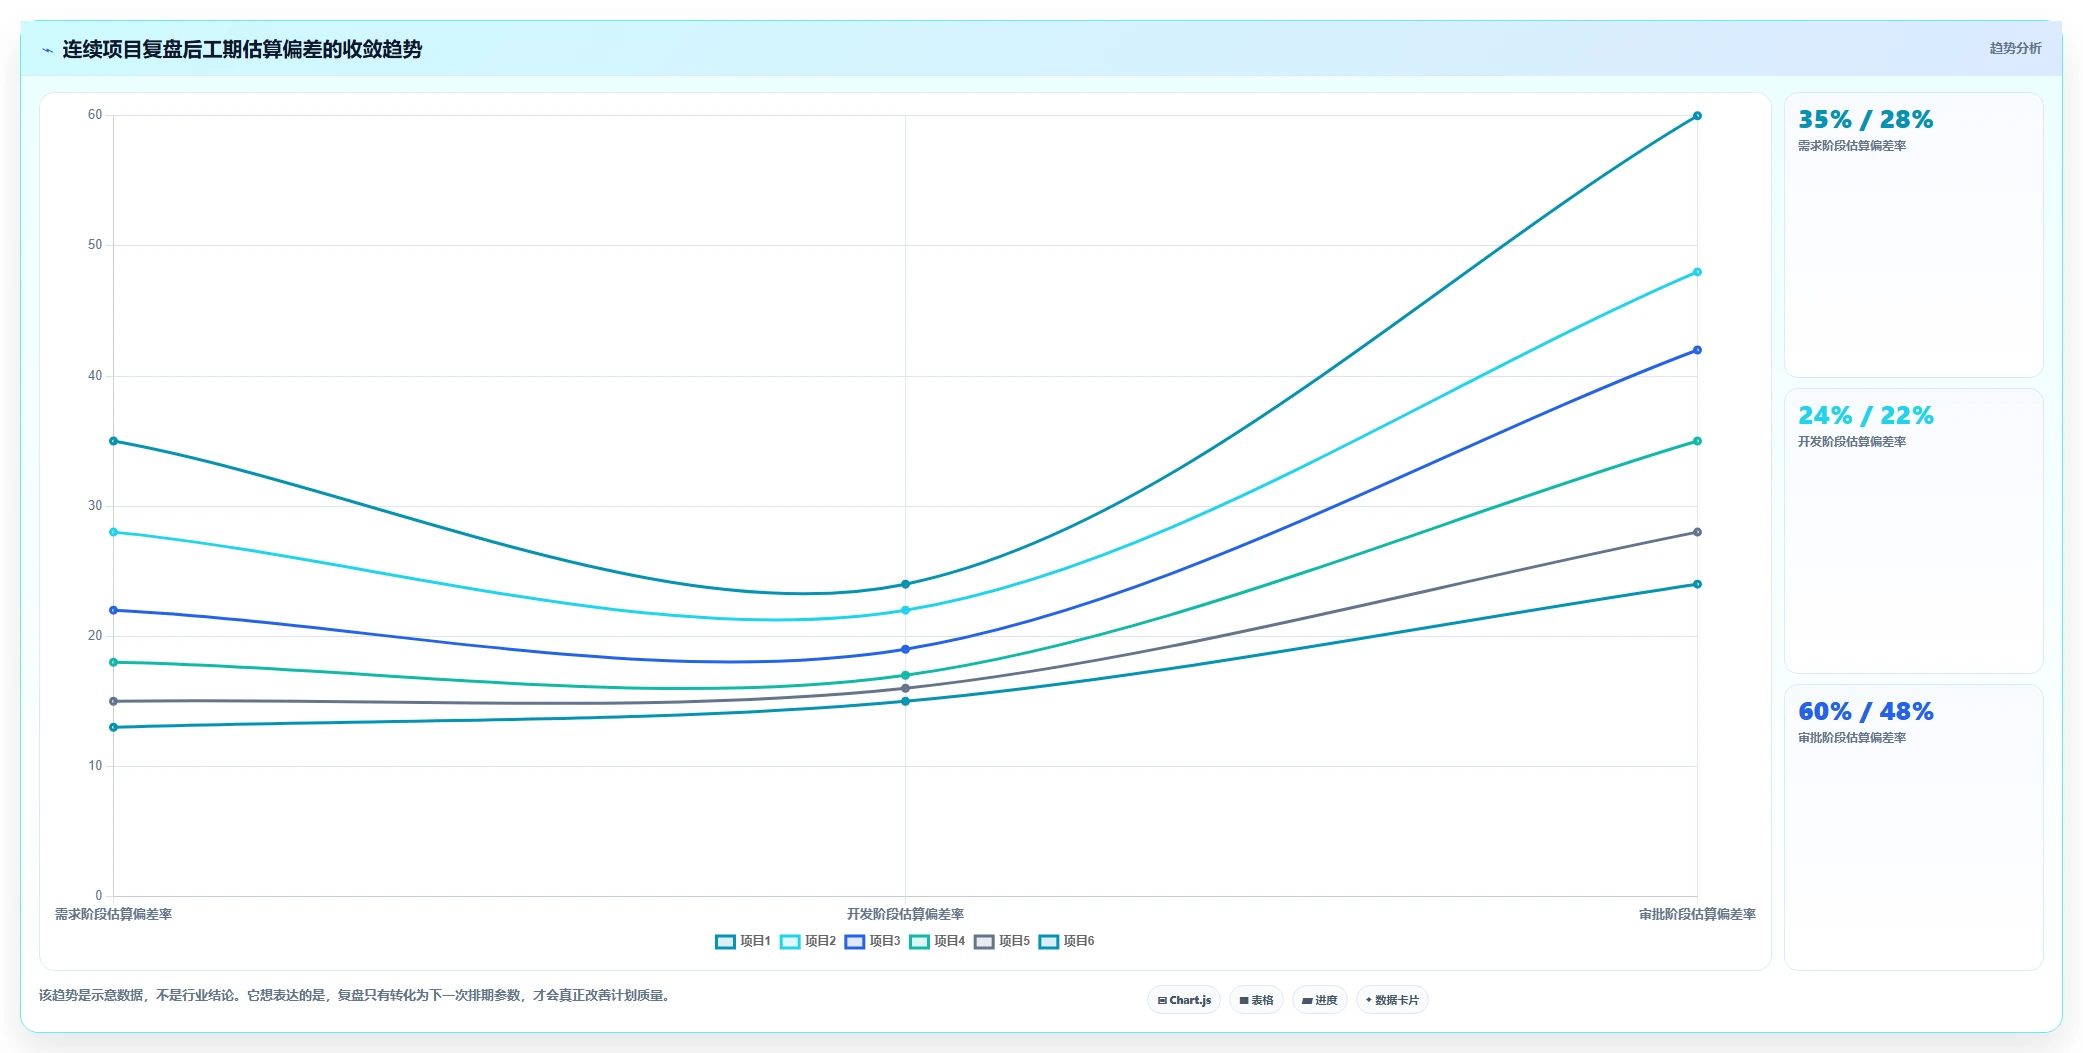The width and height of the screenshot is (2083, 1053).
Task: Select the 项目1 开发阶段 point at 24
Action: (905, 584)
